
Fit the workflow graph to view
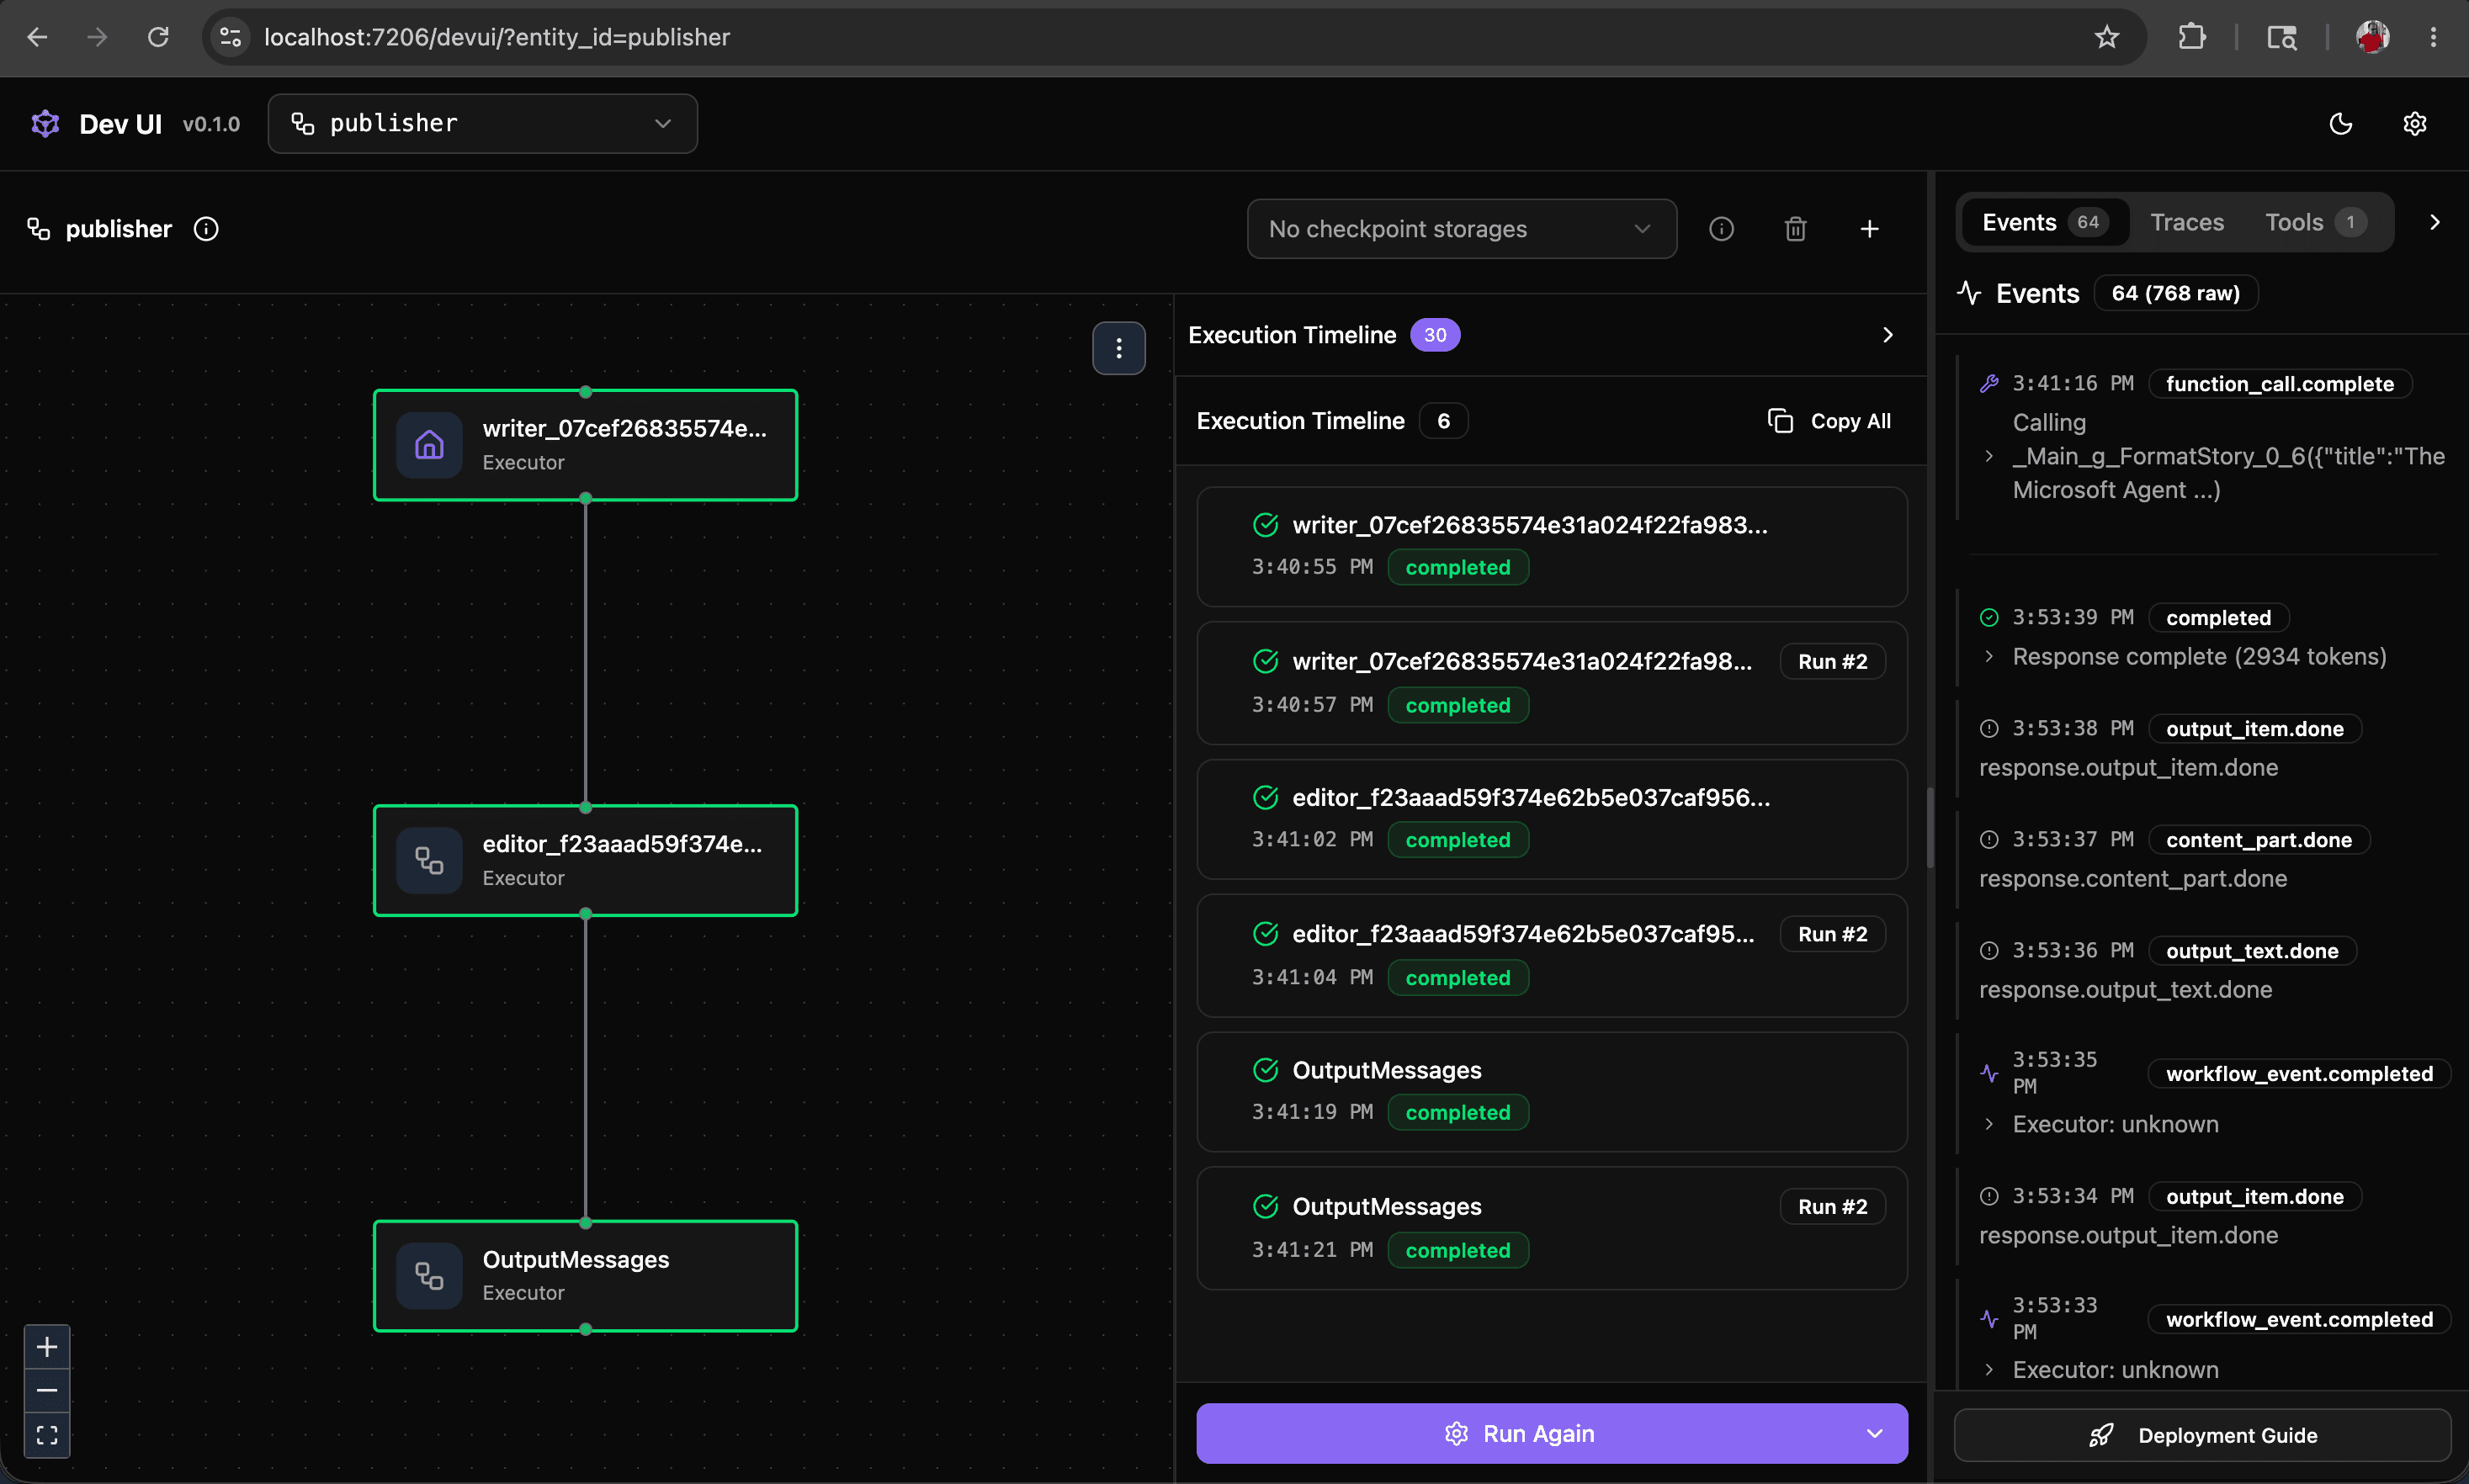[47, 1436]
